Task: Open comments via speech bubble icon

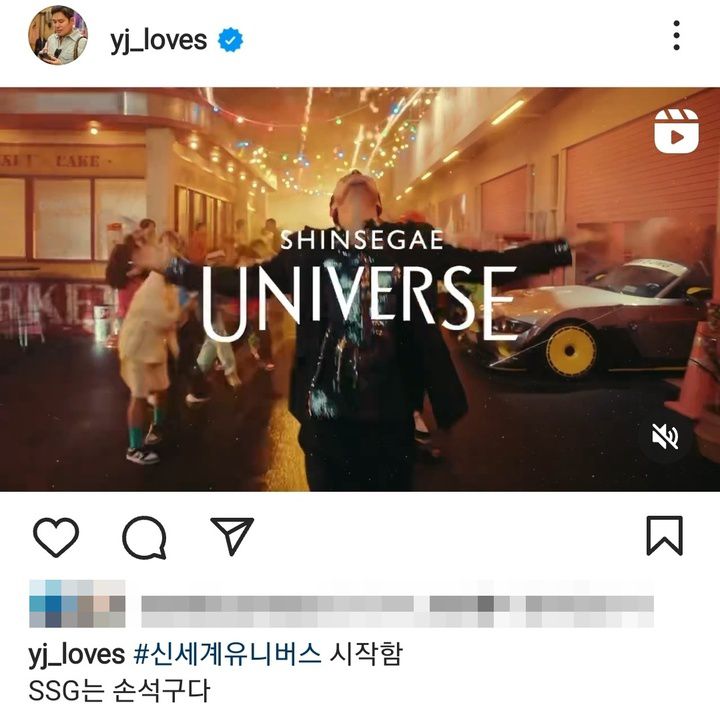Action: pos(144,537)
